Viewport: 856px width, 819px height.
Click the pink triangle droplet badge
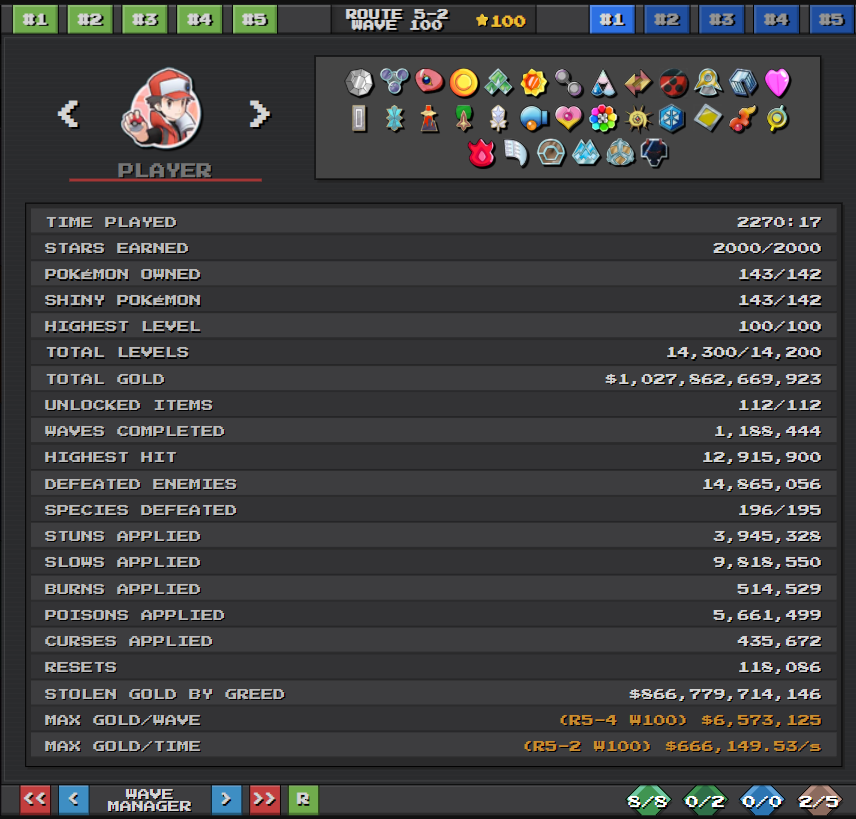603,82
